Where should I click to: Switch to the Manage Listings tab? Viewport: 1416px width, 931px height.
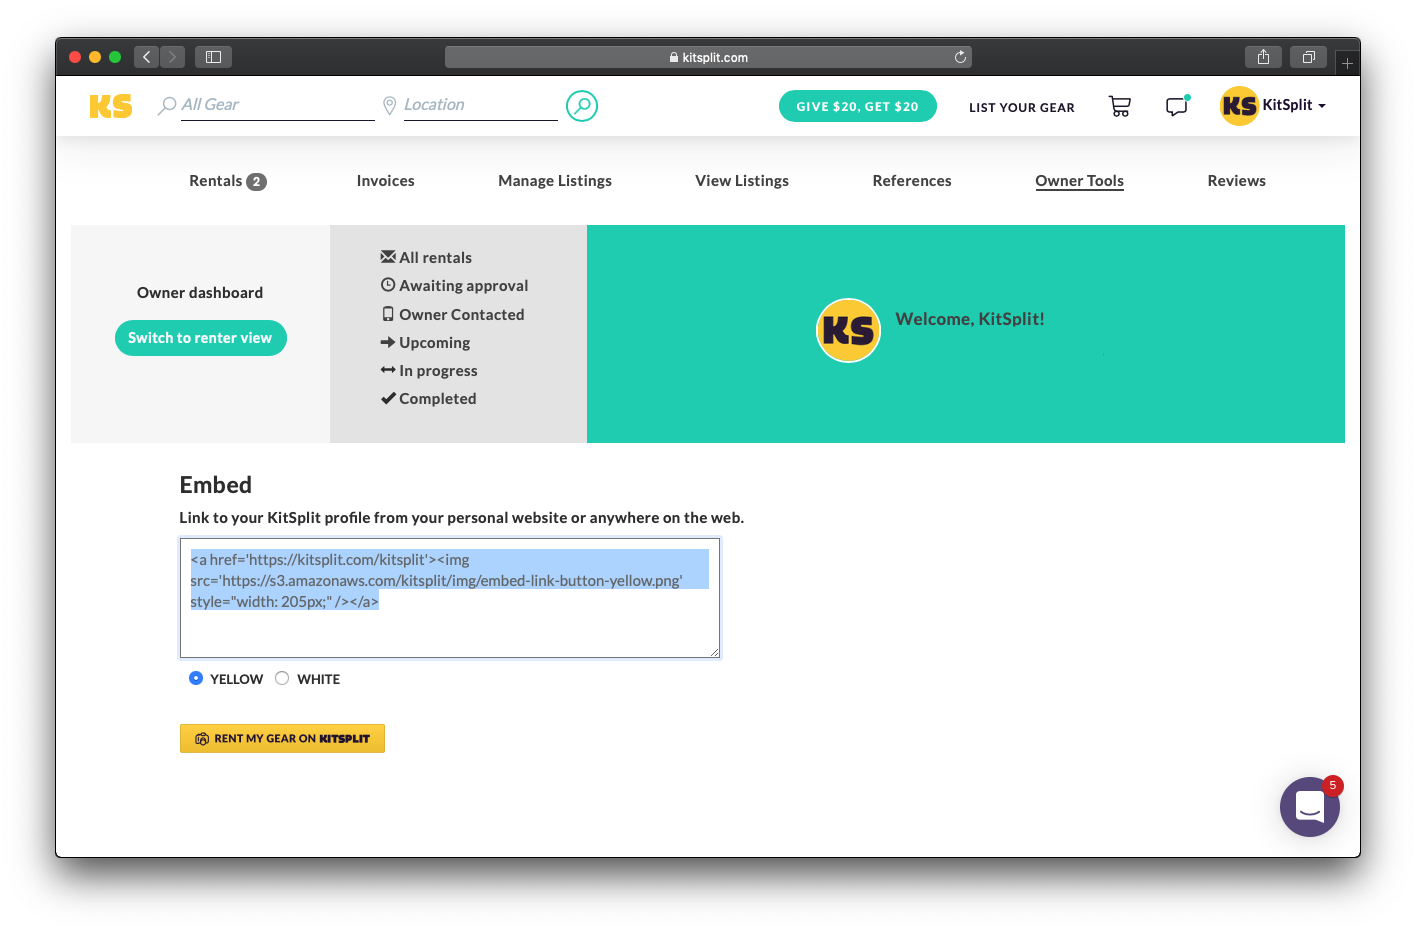(555, 181)
